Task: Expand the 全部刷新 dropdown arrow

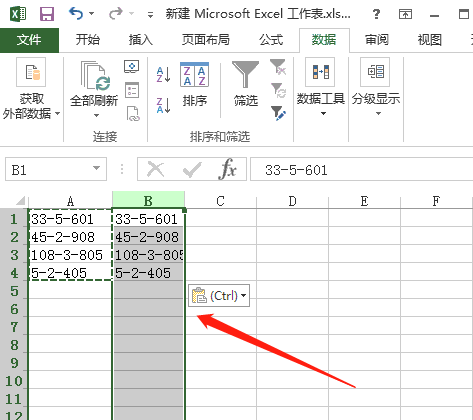Action: coord(96,116)
